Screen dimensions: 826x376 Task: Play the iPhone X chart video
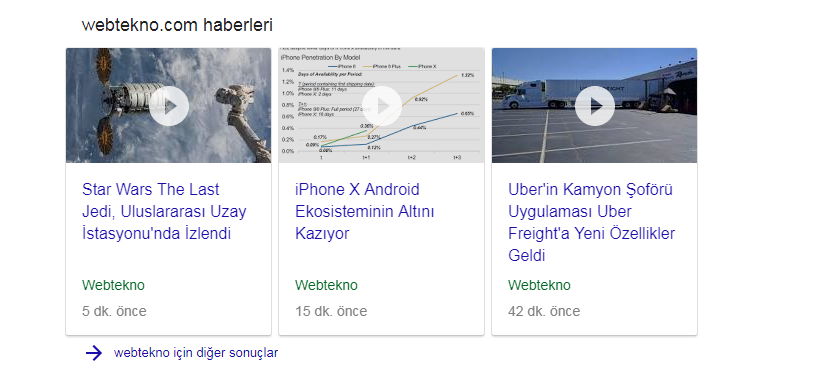(x=382, y=106)
